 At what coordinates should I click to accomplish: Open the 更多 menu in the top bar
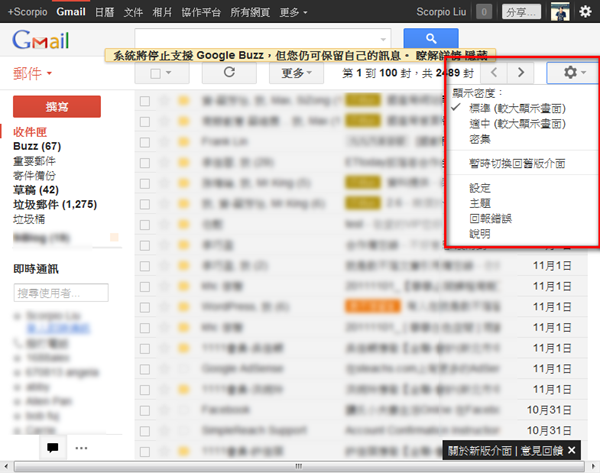[x=293, y=12]
